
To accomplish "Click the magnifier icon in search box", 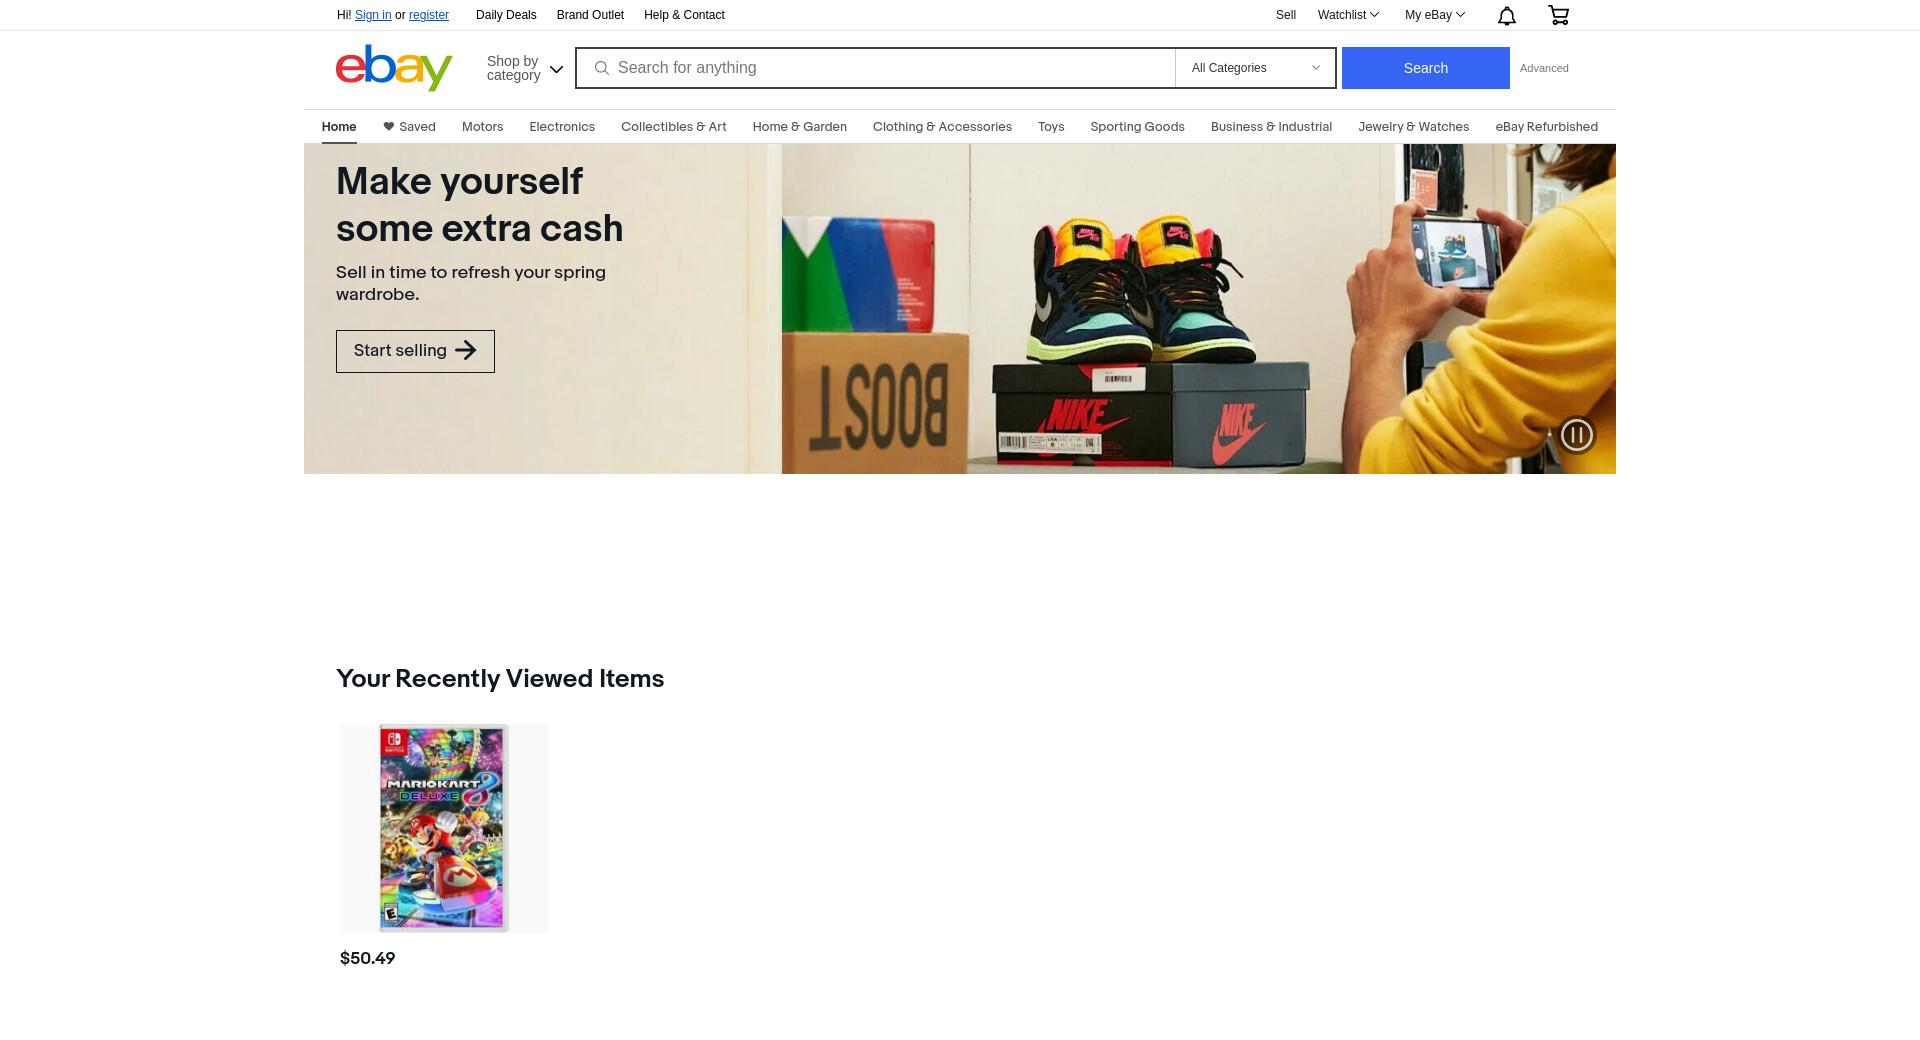I will tap(602, 68).
